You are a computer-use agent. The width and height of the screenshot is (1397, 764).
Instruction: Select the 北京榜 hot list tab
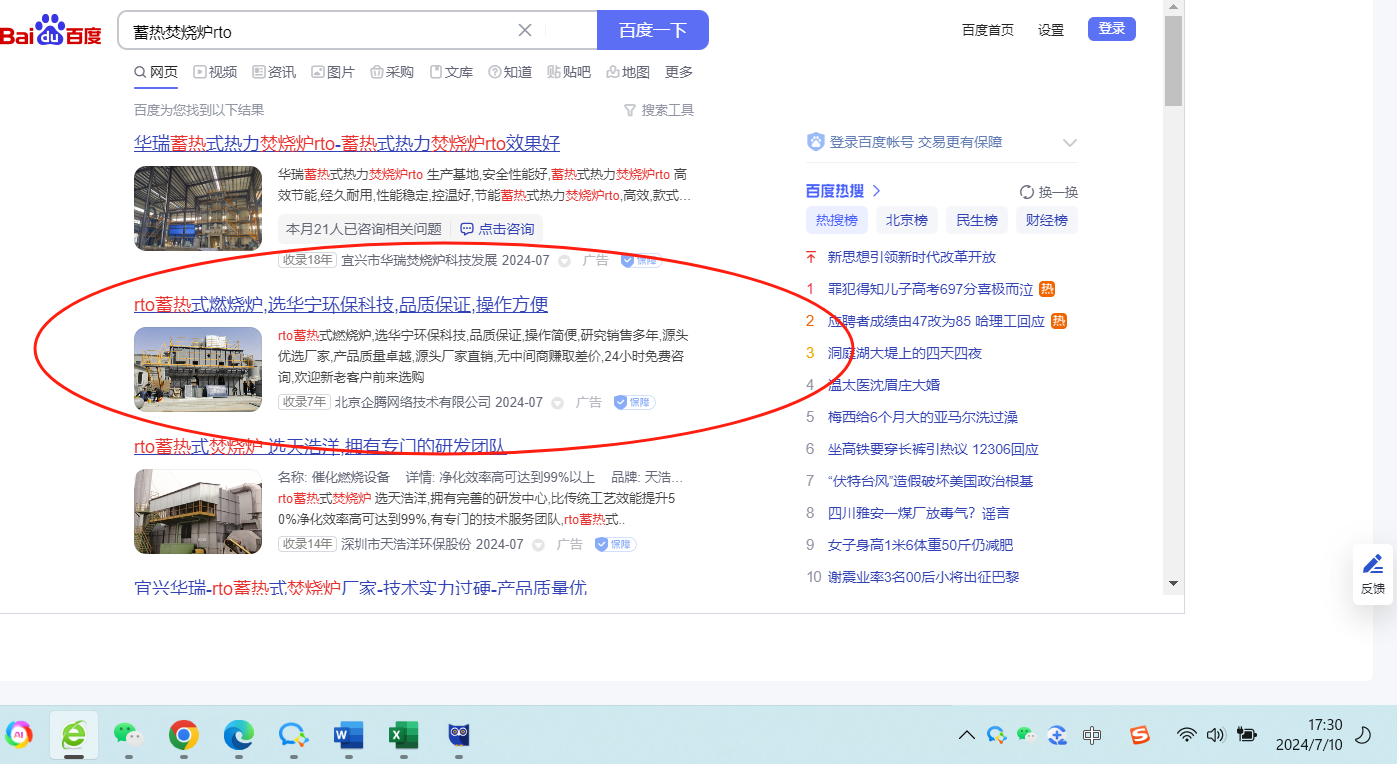(x=907, y=220)
